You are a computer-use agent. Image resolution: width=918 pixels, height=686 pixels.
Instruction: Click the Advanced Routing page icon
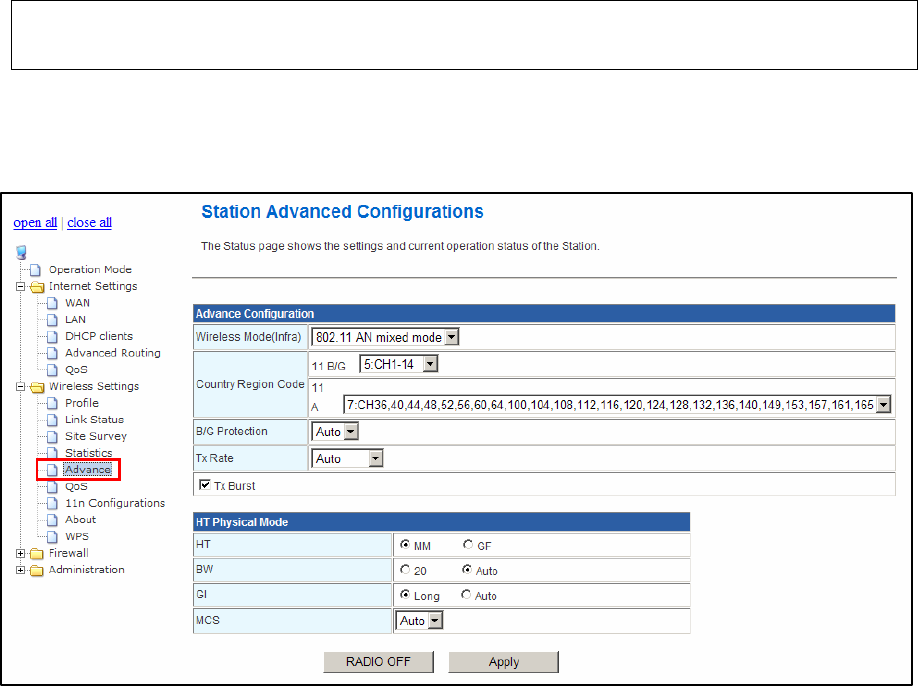click(53, 354)
